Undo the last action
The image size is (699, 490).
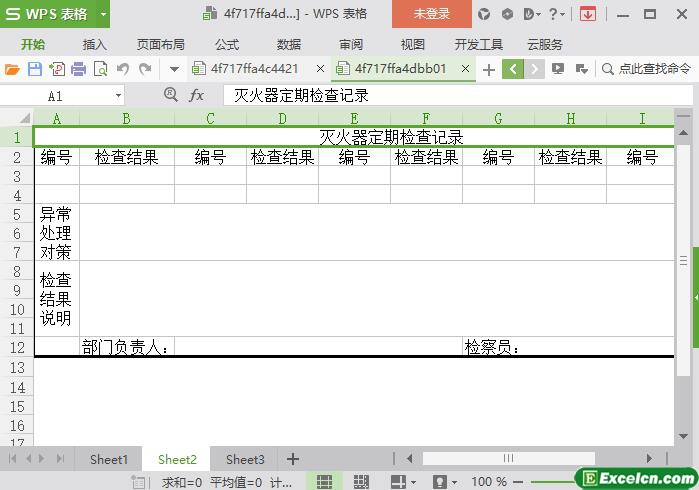pyautogui.click(x=123, y=69)
